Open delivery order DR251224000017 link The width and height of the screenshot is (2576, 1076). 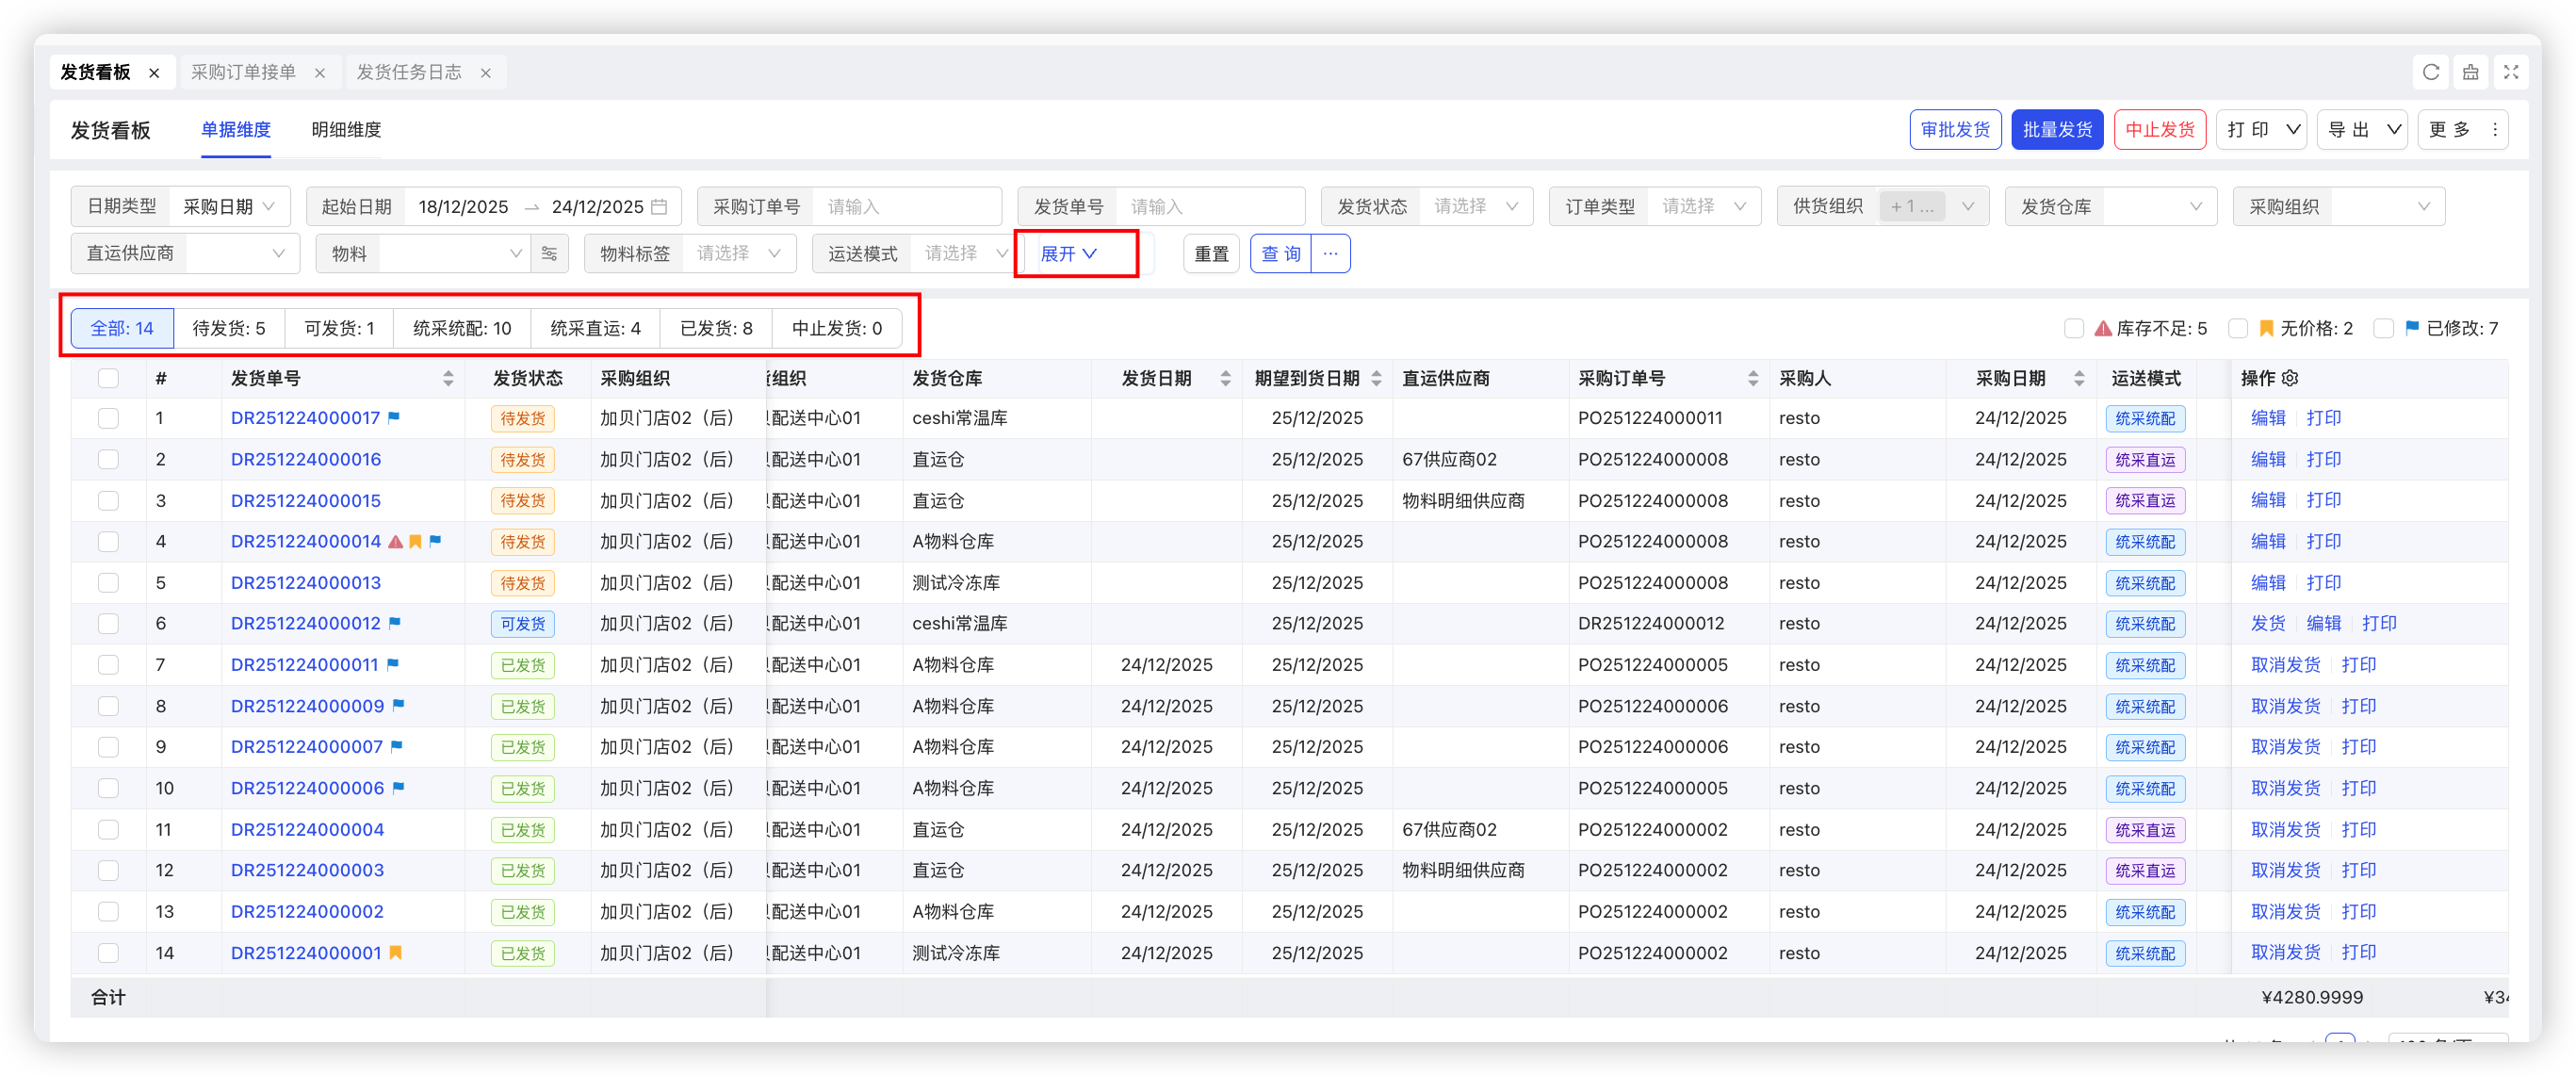305,418
